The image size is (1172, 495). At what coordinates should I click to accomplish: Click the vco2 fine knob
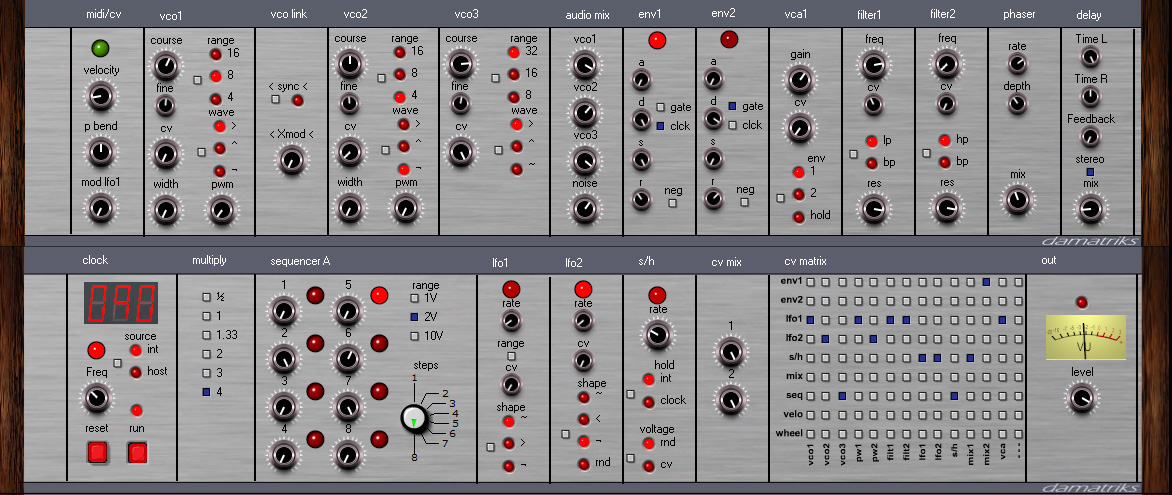click(x=349, y=105)
